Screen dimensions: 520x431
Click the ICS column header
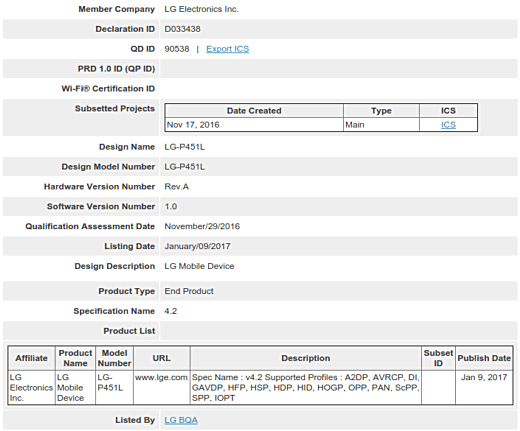(x=448, y=111)
